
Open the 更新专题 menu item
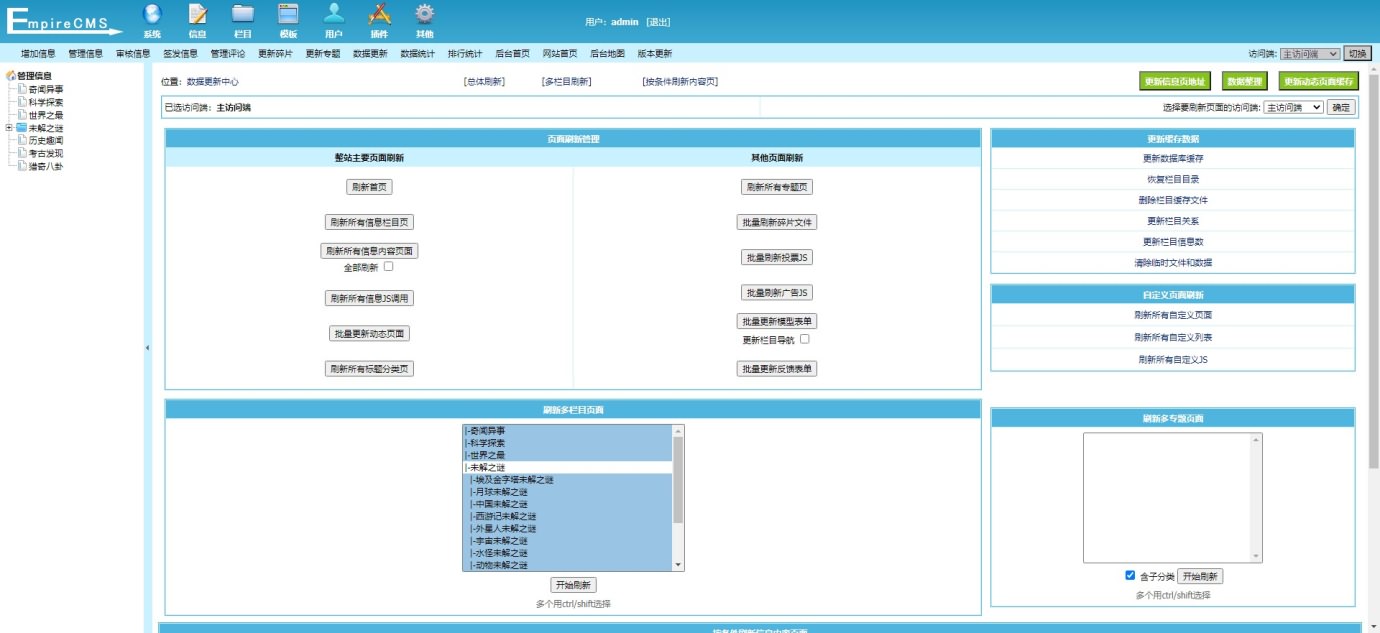pyautogui.click(x=323, y=54)
